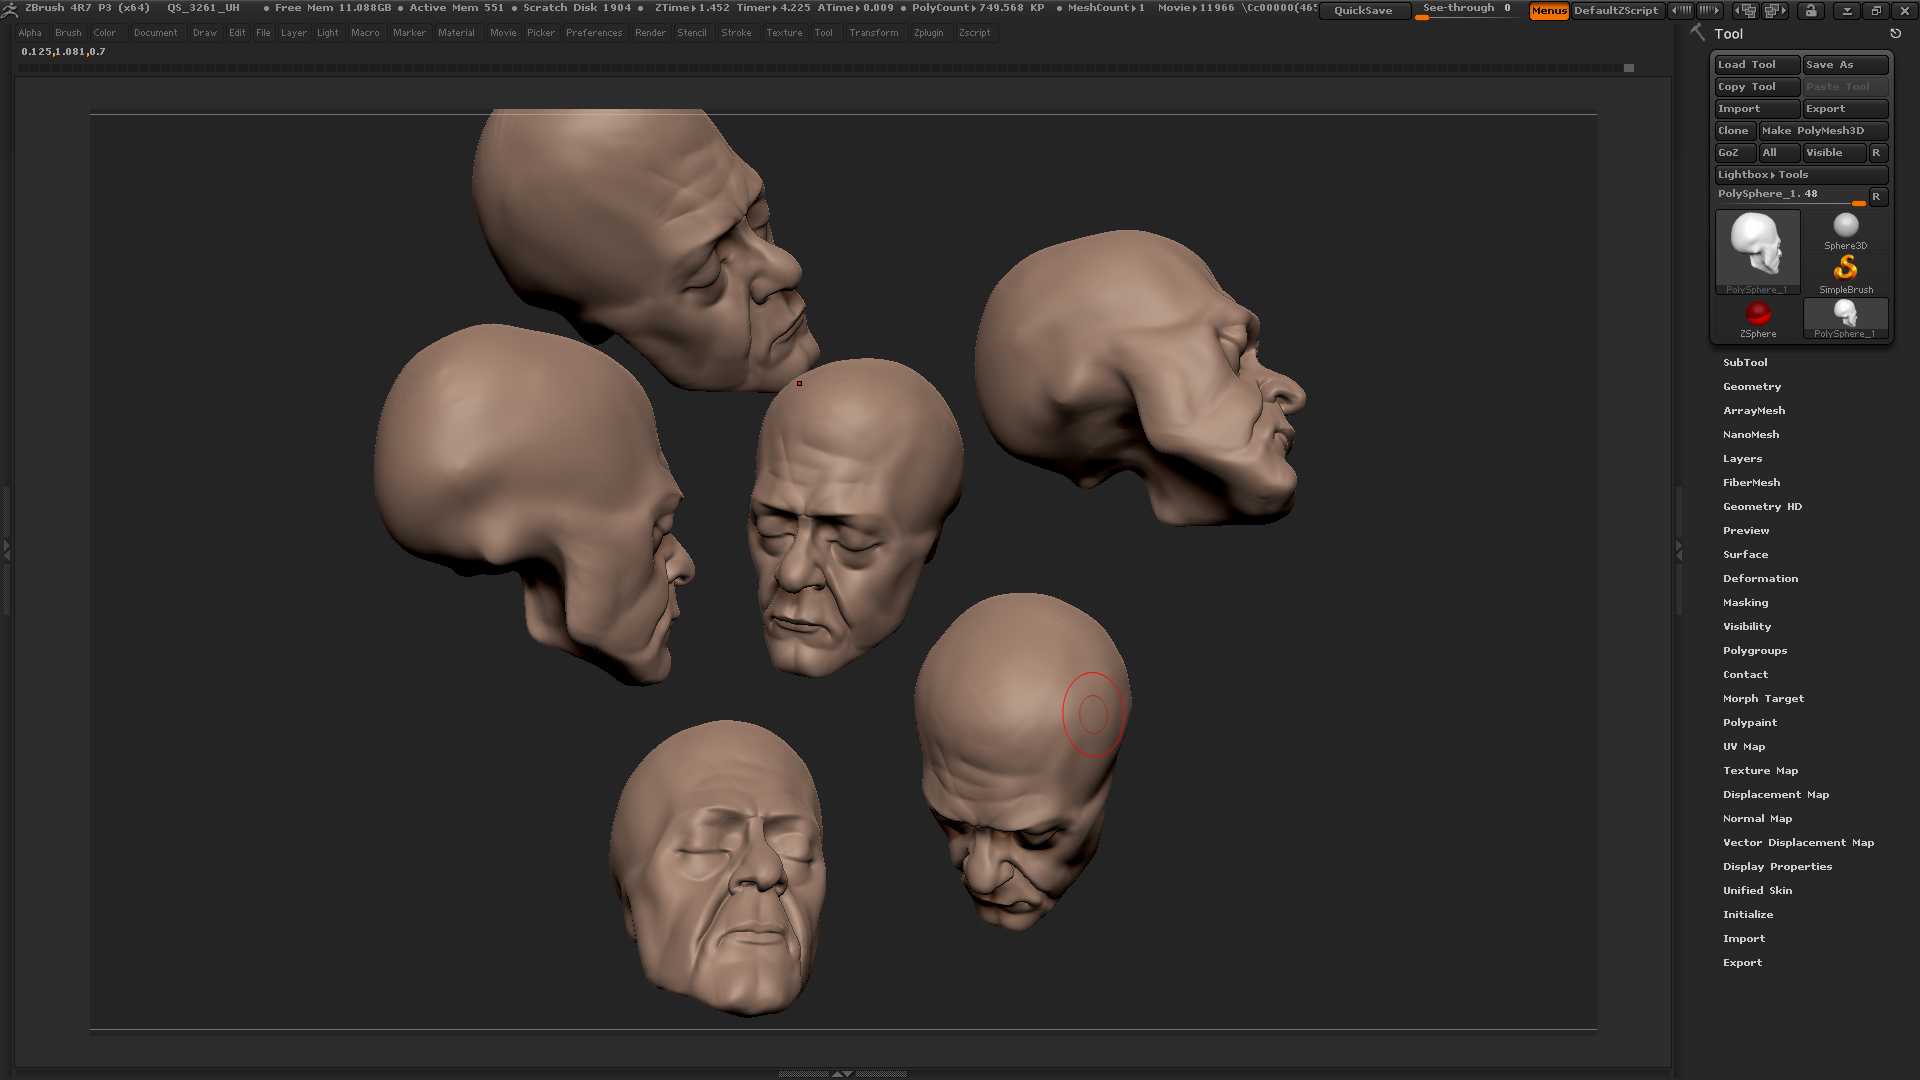
Task: Choose the red ZSphere tool
Action: [x=1757, y=318]
